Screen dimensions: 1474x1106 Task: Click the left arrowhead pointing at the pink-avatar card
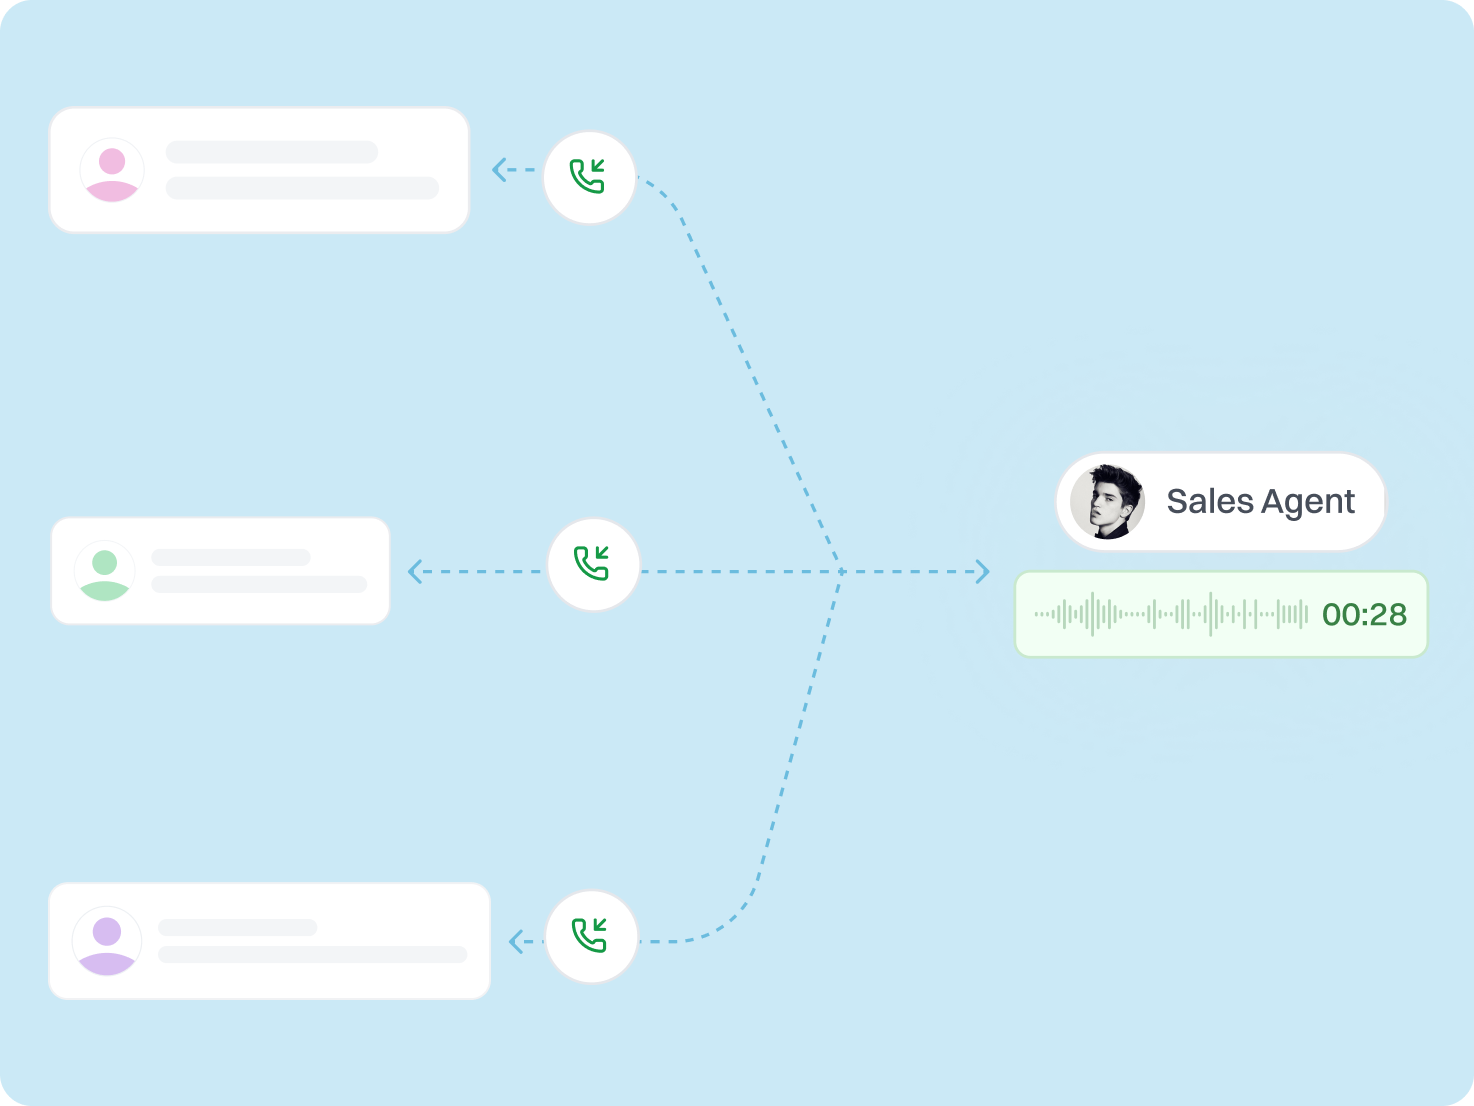point(499,170)
